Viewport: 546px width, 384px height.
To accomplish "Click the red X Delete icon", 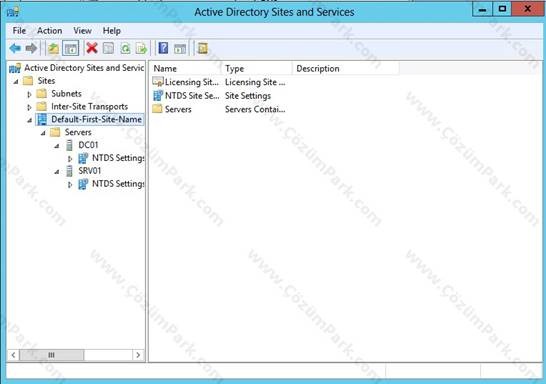I will point(92,48).
